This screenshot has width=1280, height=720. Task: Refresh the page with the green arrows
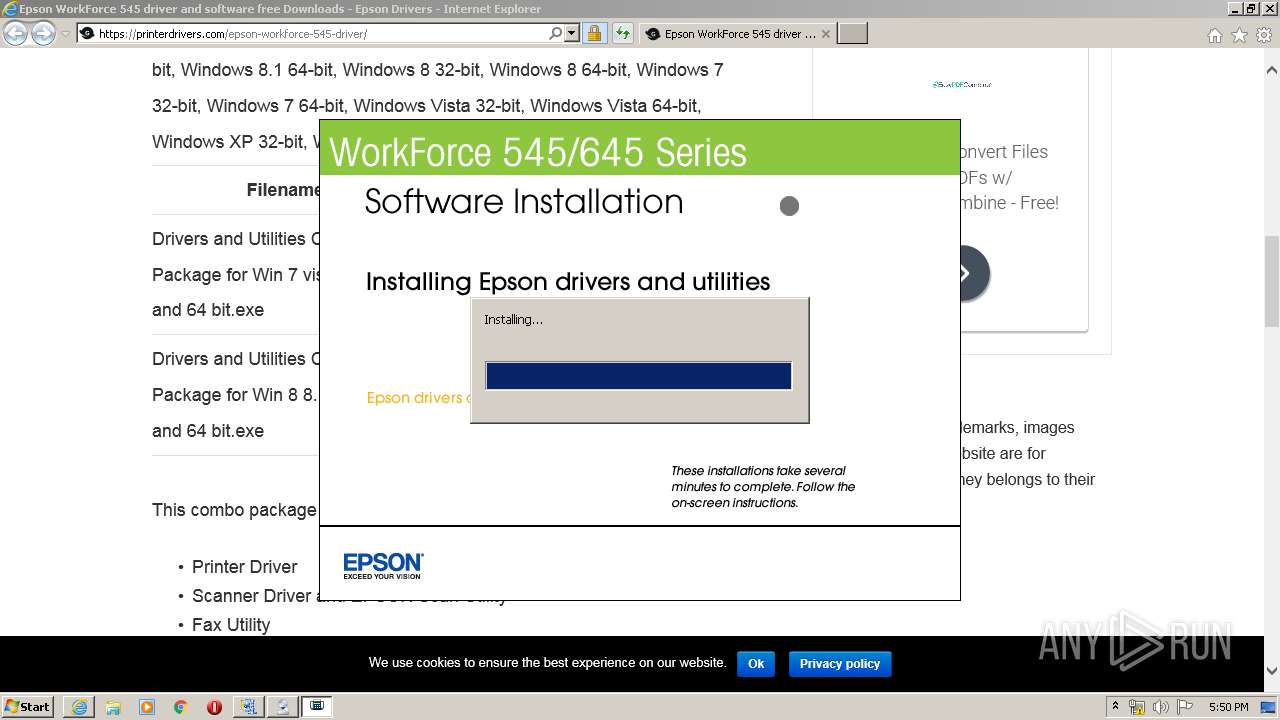click(x=622, y=34)
